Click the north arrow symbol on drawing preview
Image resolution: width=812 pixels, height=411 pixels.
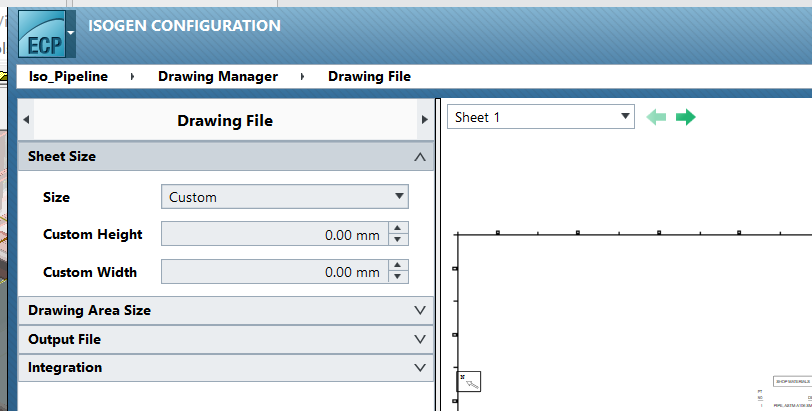tap(469, 381)
